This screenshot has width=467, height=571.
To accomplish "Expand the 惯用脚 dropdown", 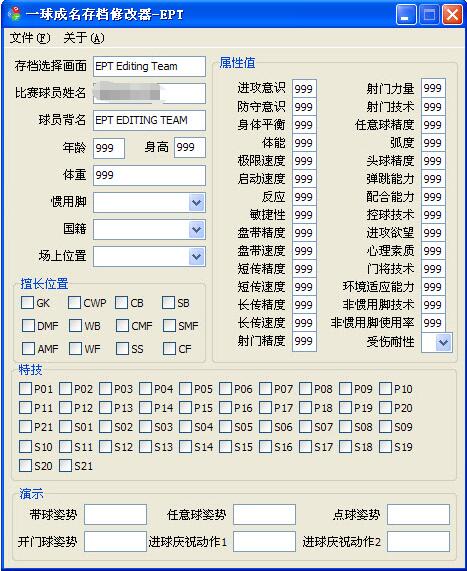I will (197, 202).
